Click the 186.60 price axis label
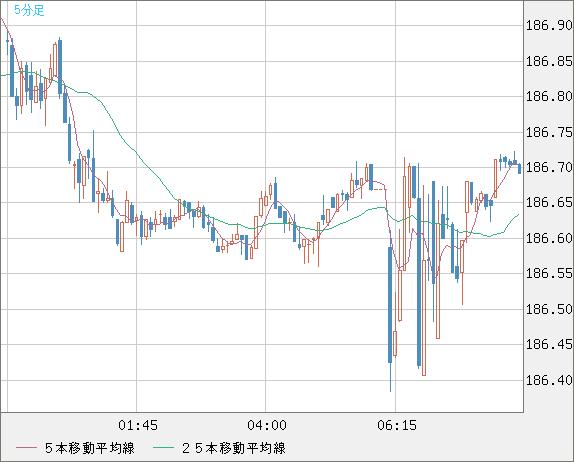The width and height of the screenshot is (574, 462). pos(549,238)
